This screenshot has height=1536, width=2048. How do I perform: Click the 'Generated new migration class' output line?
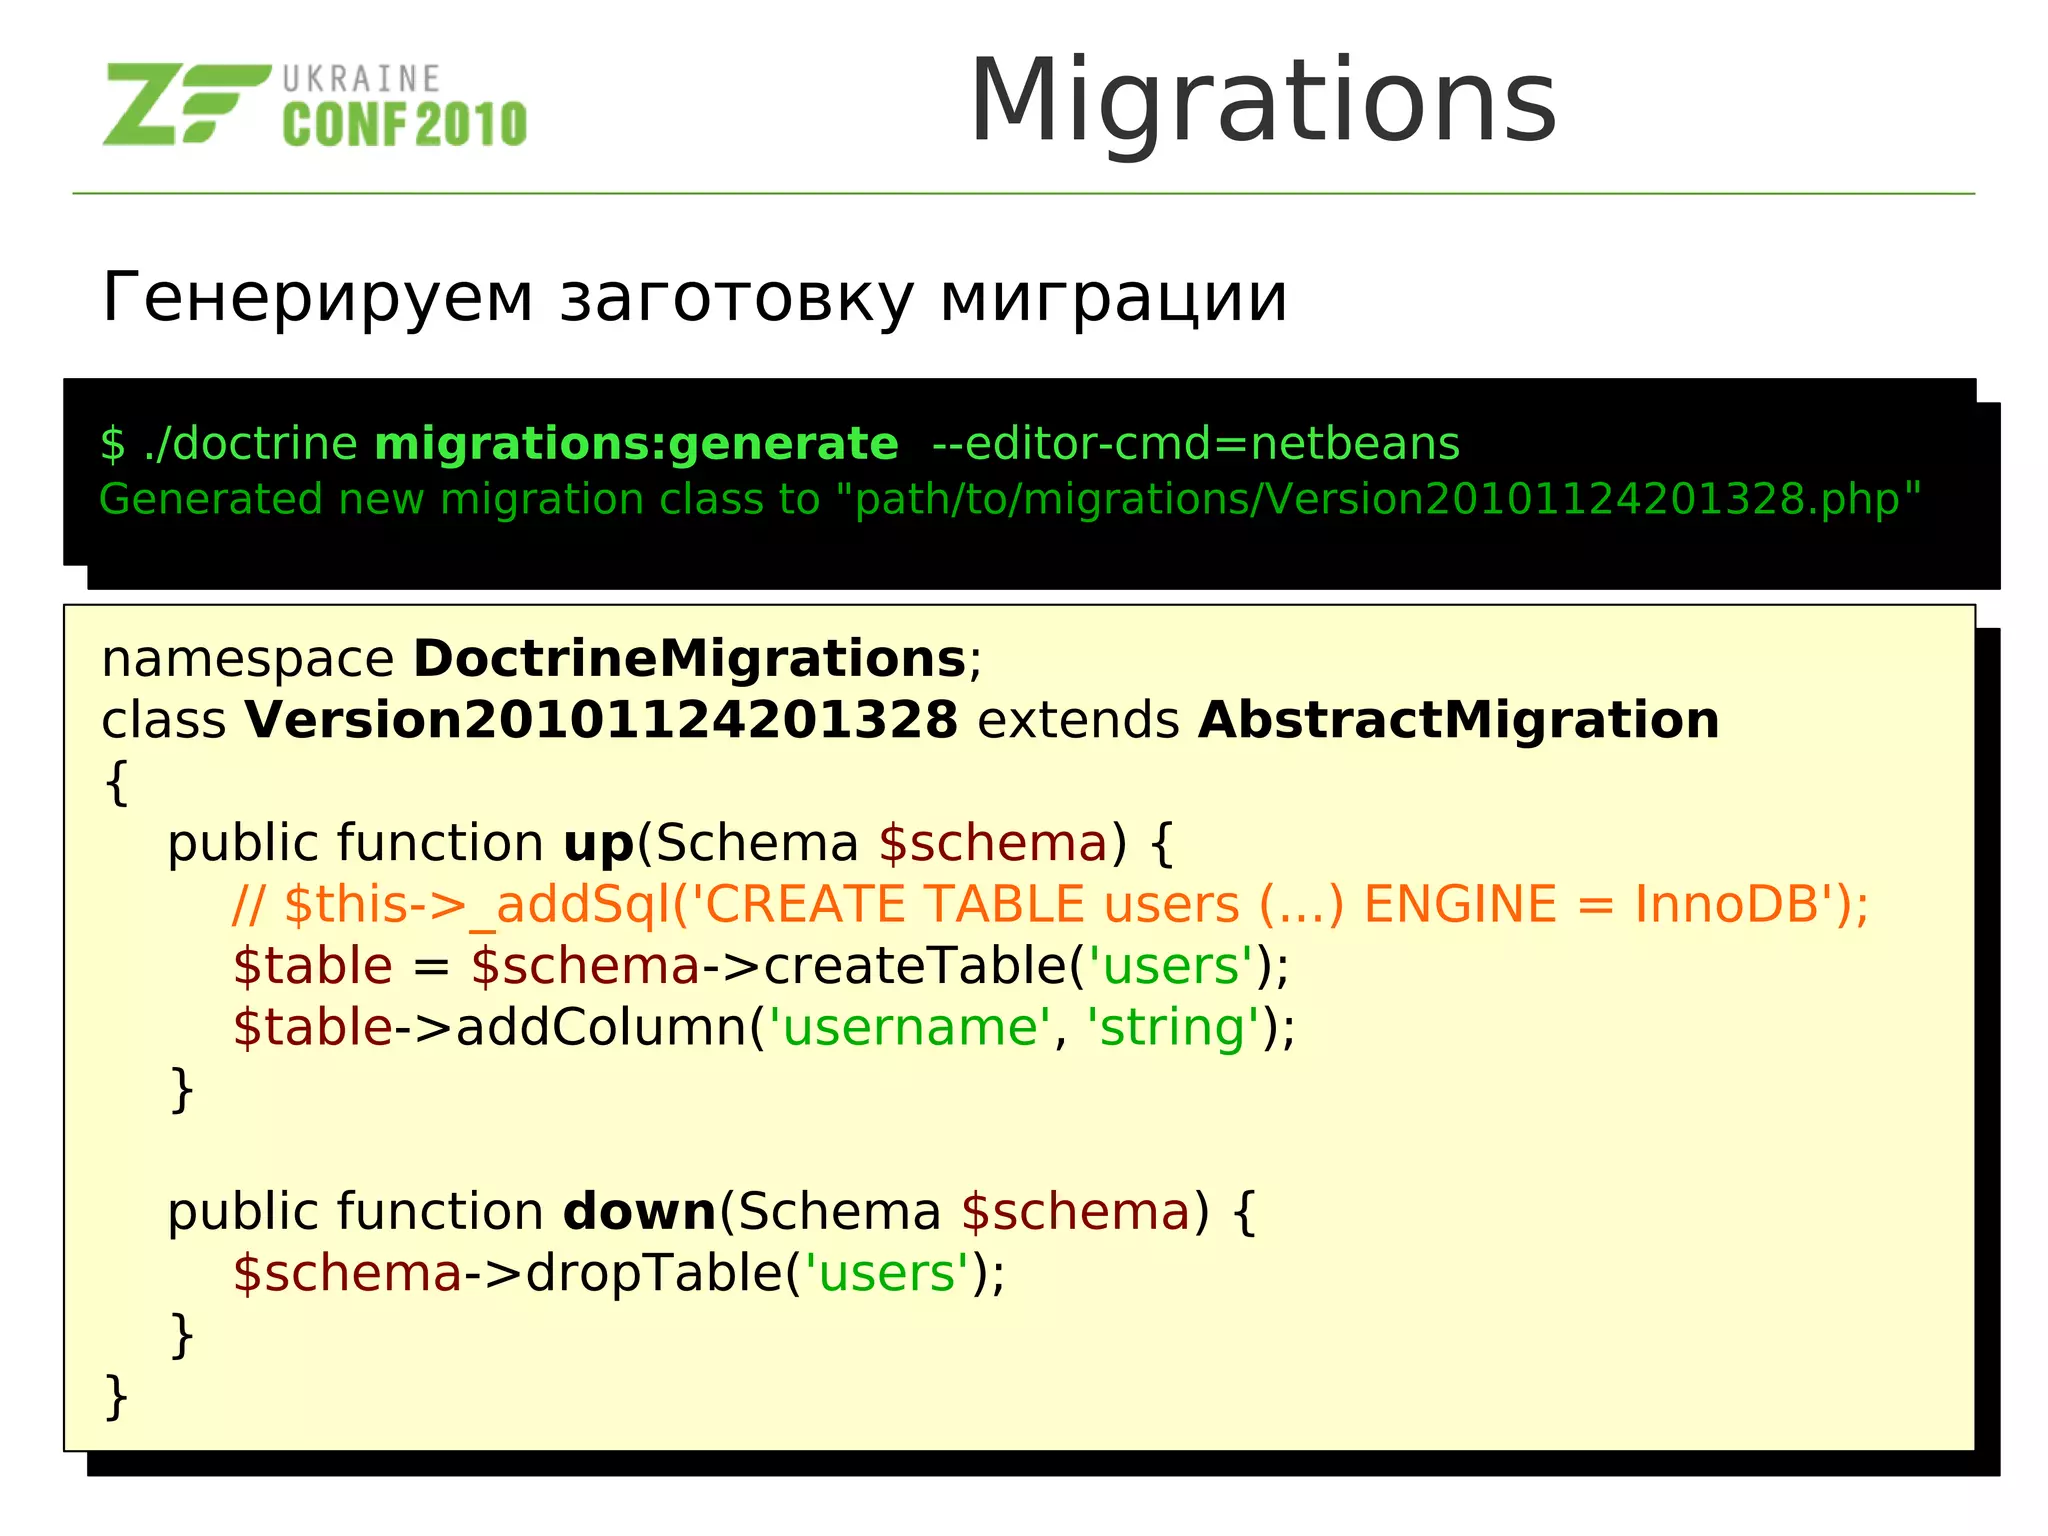pos(1010,498)
